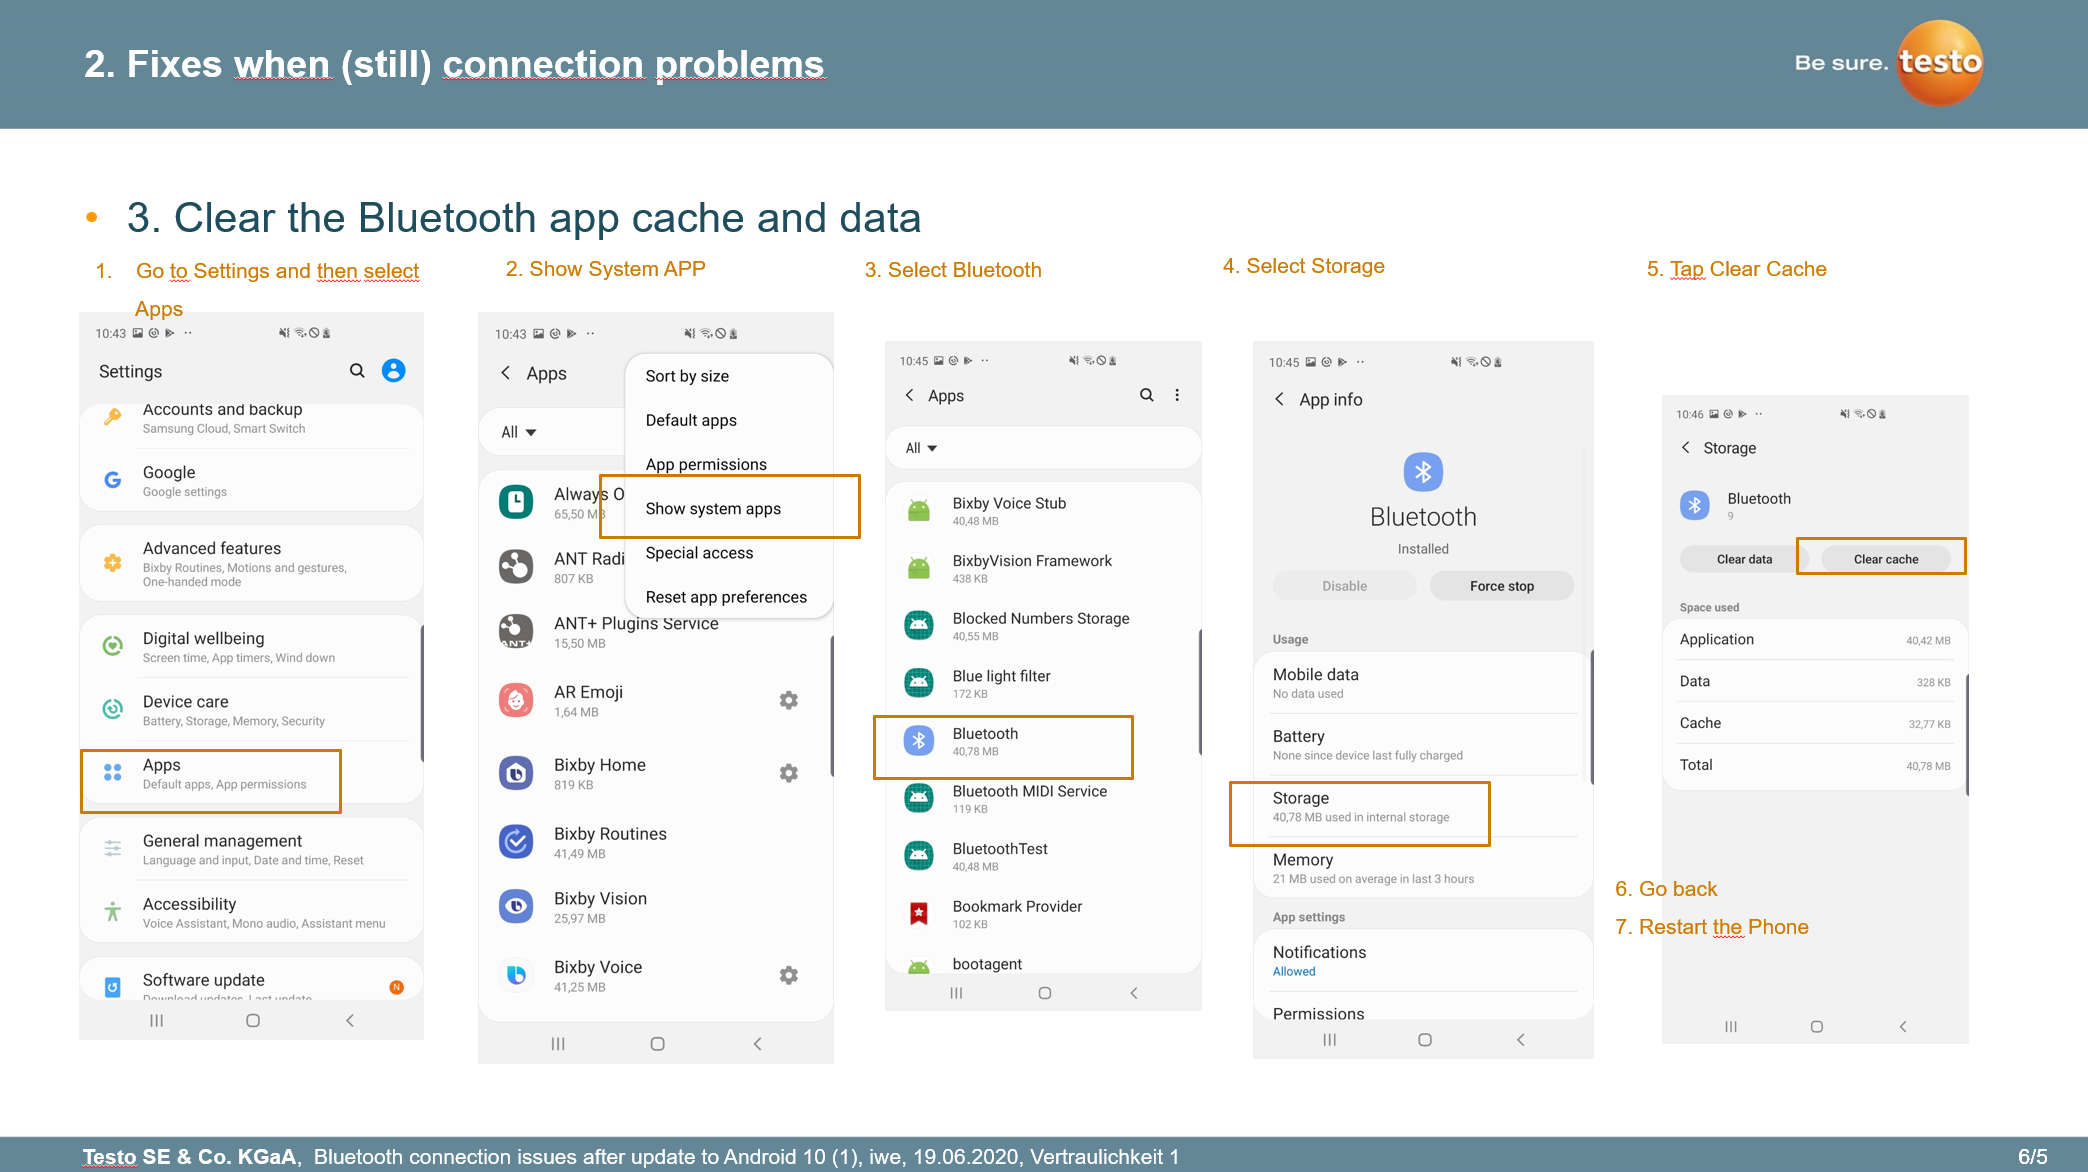Choose Default apps from the menu
The height and width of the screenshot is (1172, 2088).
[x=728, y=420]
